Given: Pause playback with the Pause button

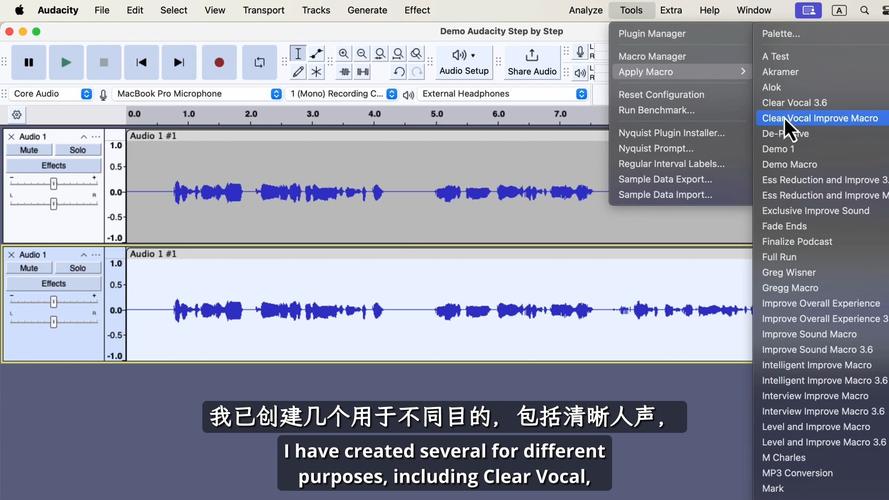Looking at the screenshot, I should [x=28, y=62].
